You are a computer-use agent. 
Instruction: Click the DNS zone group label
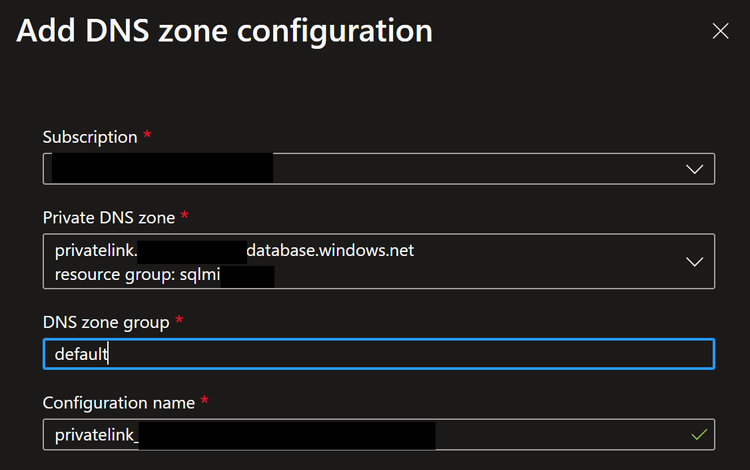106,322
